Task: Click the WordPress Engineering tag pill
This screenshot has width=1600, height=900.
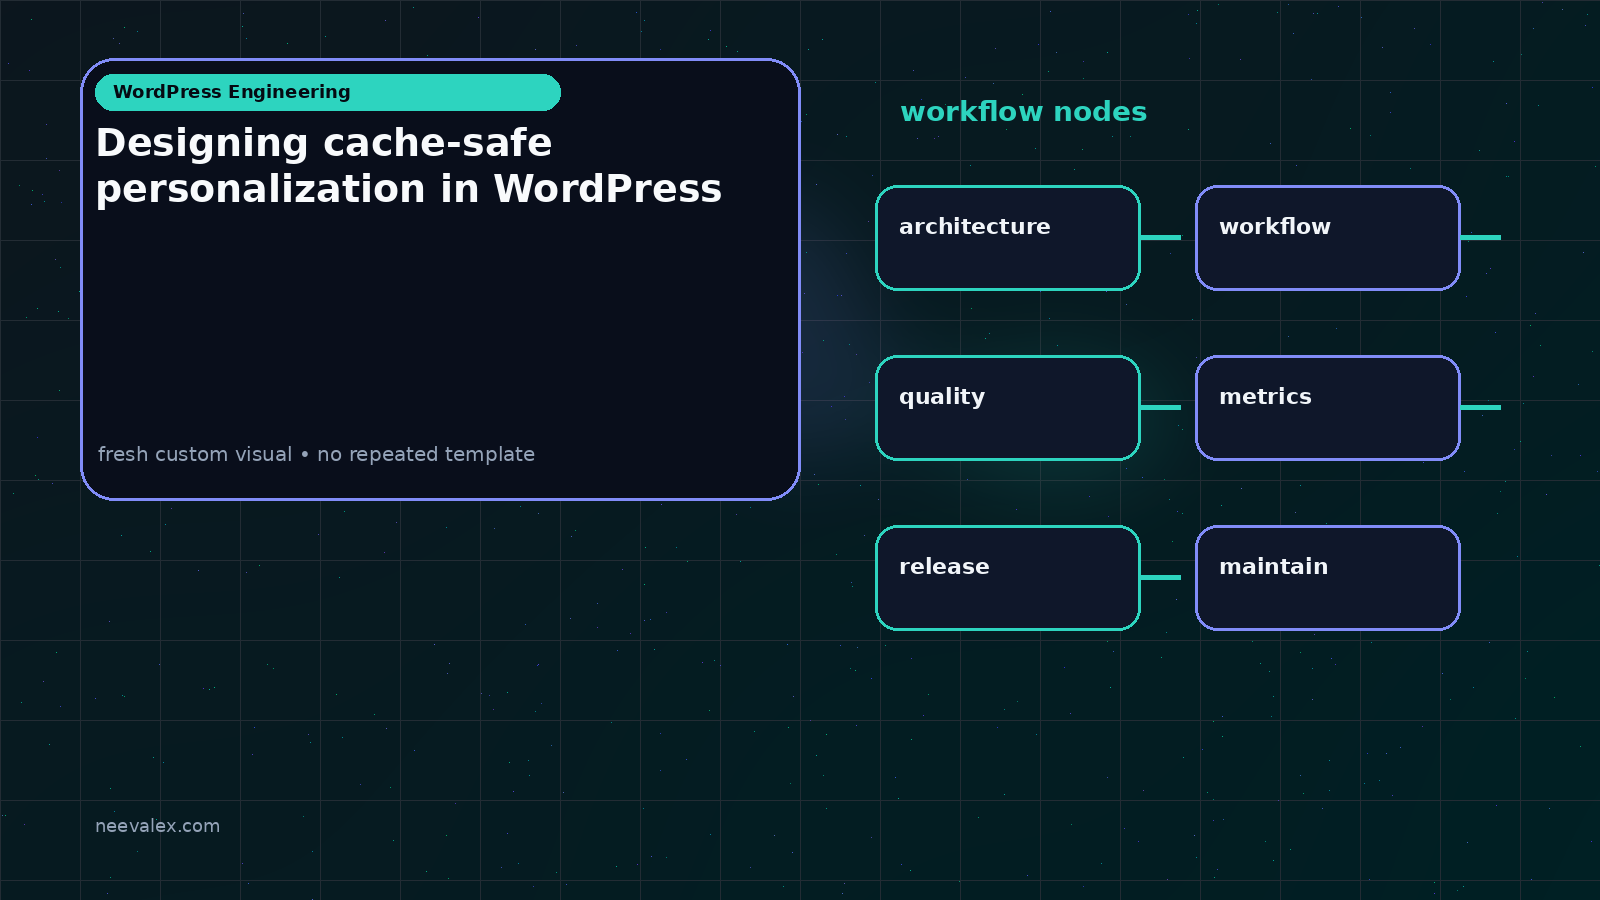Action: point(328,92)
